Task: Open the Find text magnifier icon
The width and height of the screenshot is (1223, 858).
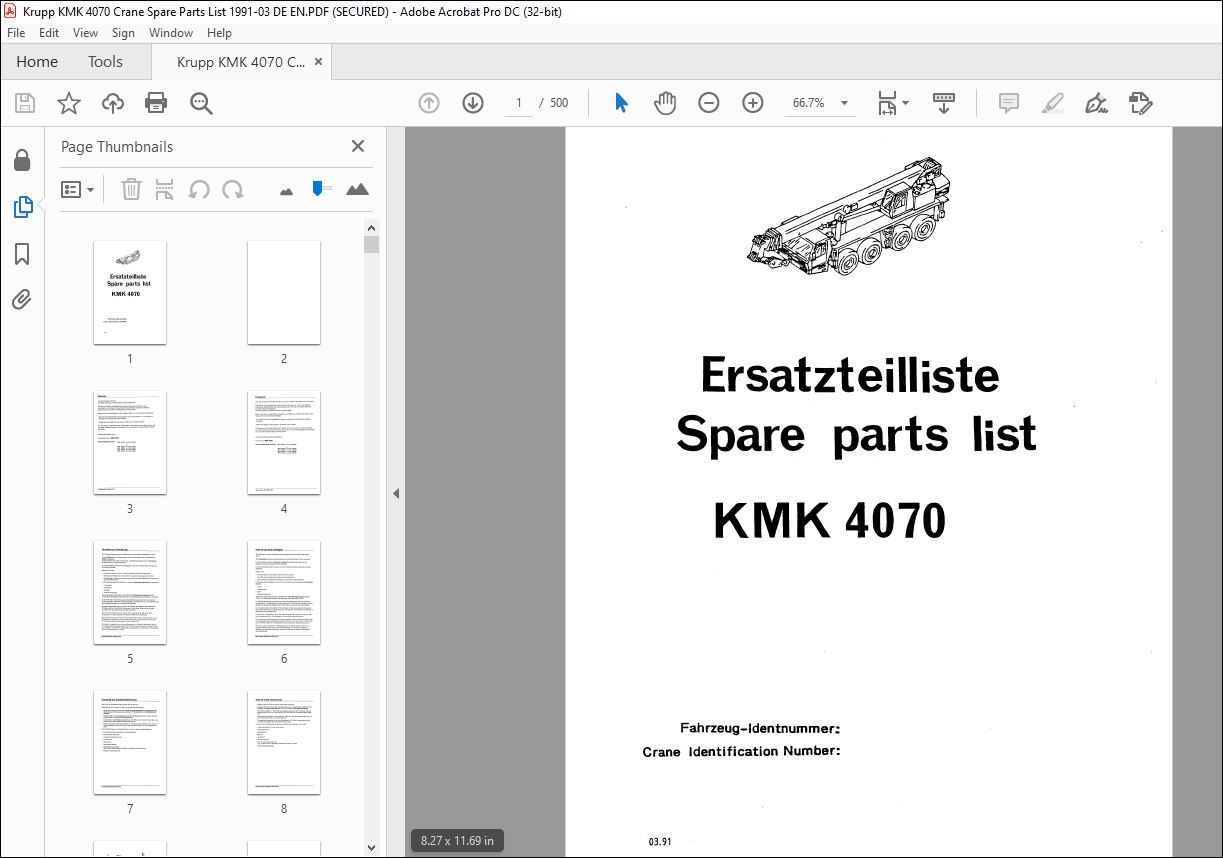Action: (201, 103)
